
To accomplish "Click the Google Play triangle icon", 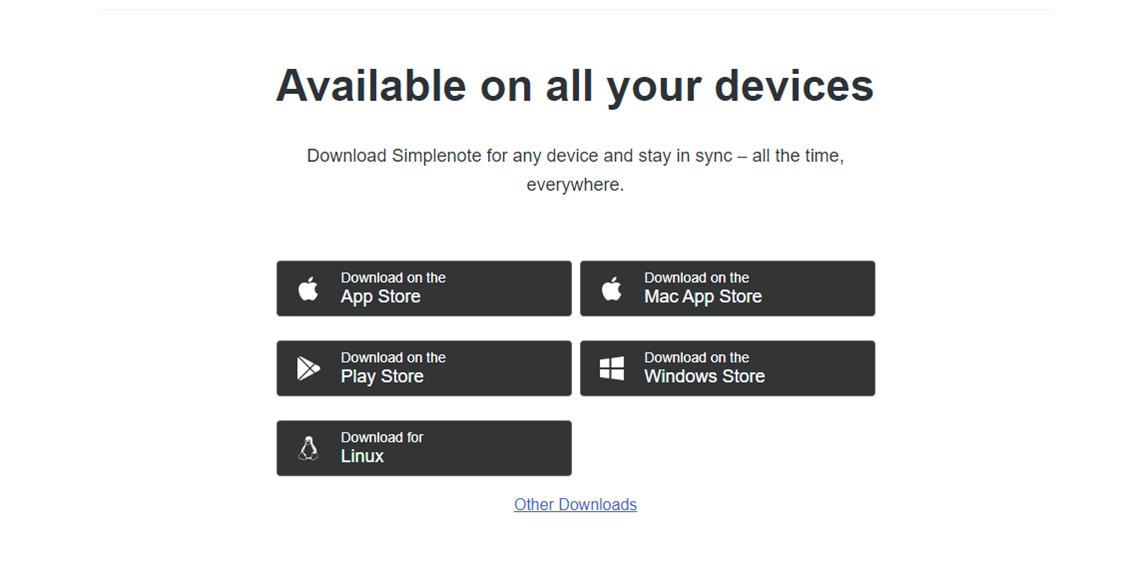I will 308,368.
